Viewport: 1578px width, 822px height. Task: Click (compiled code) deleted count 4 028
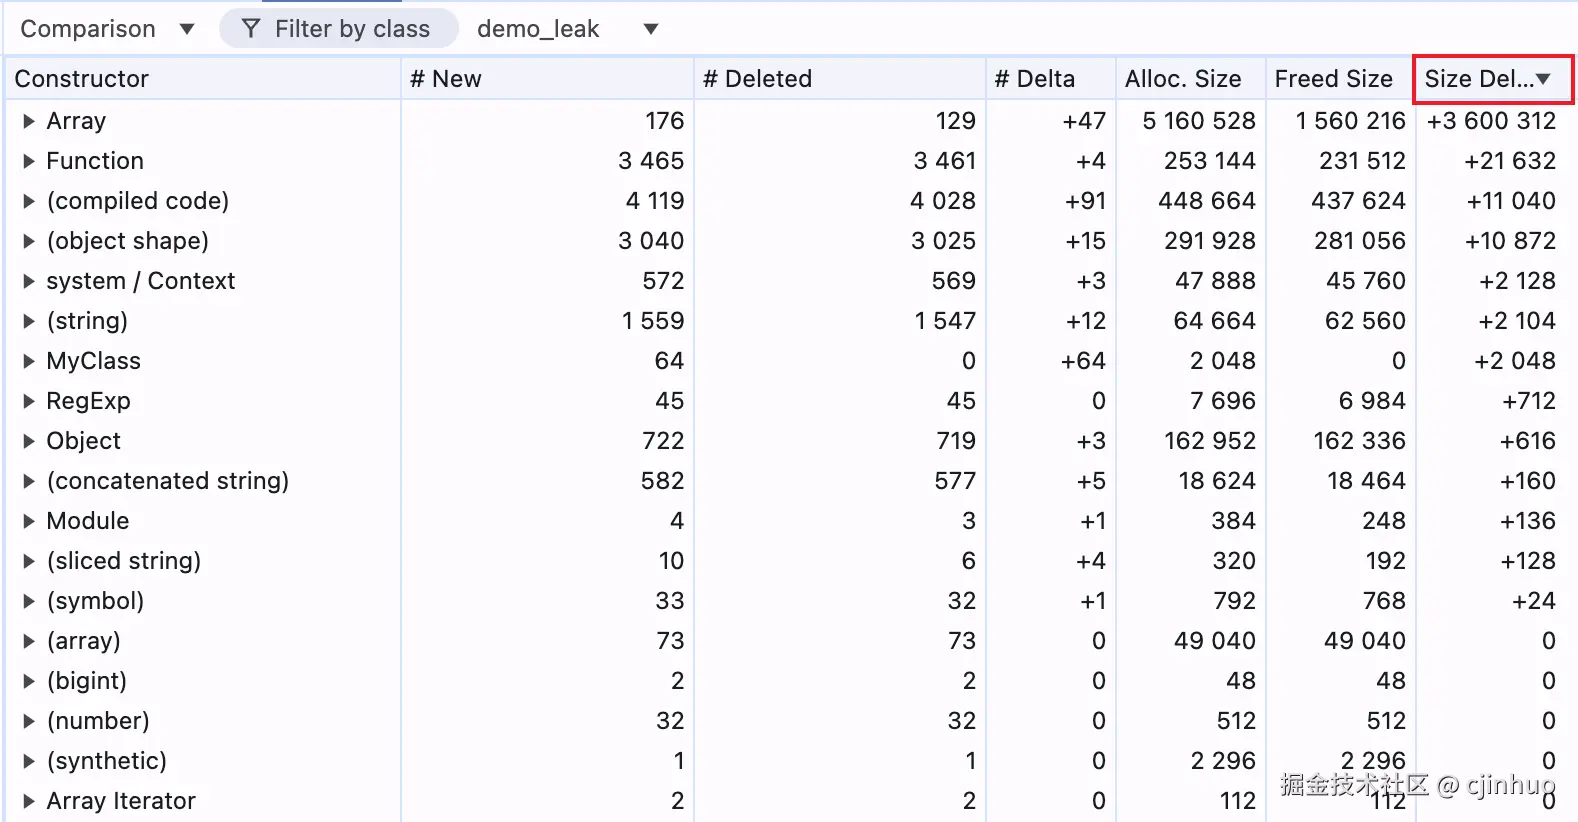point(943,201)
